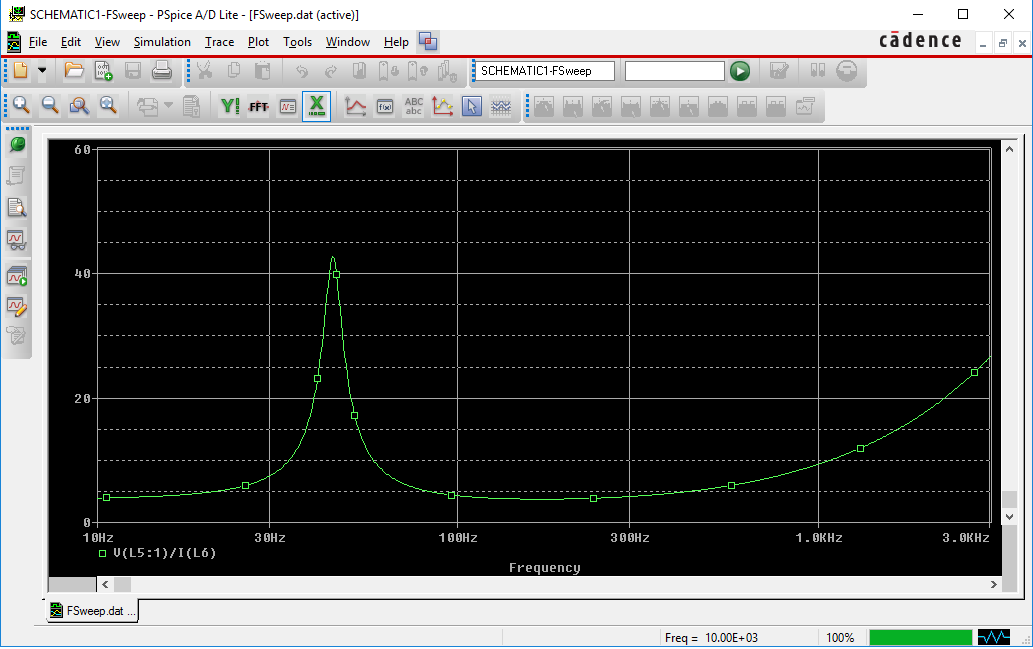
Task: Open a file with the folder icon
Action: click(x=74, y=71)
